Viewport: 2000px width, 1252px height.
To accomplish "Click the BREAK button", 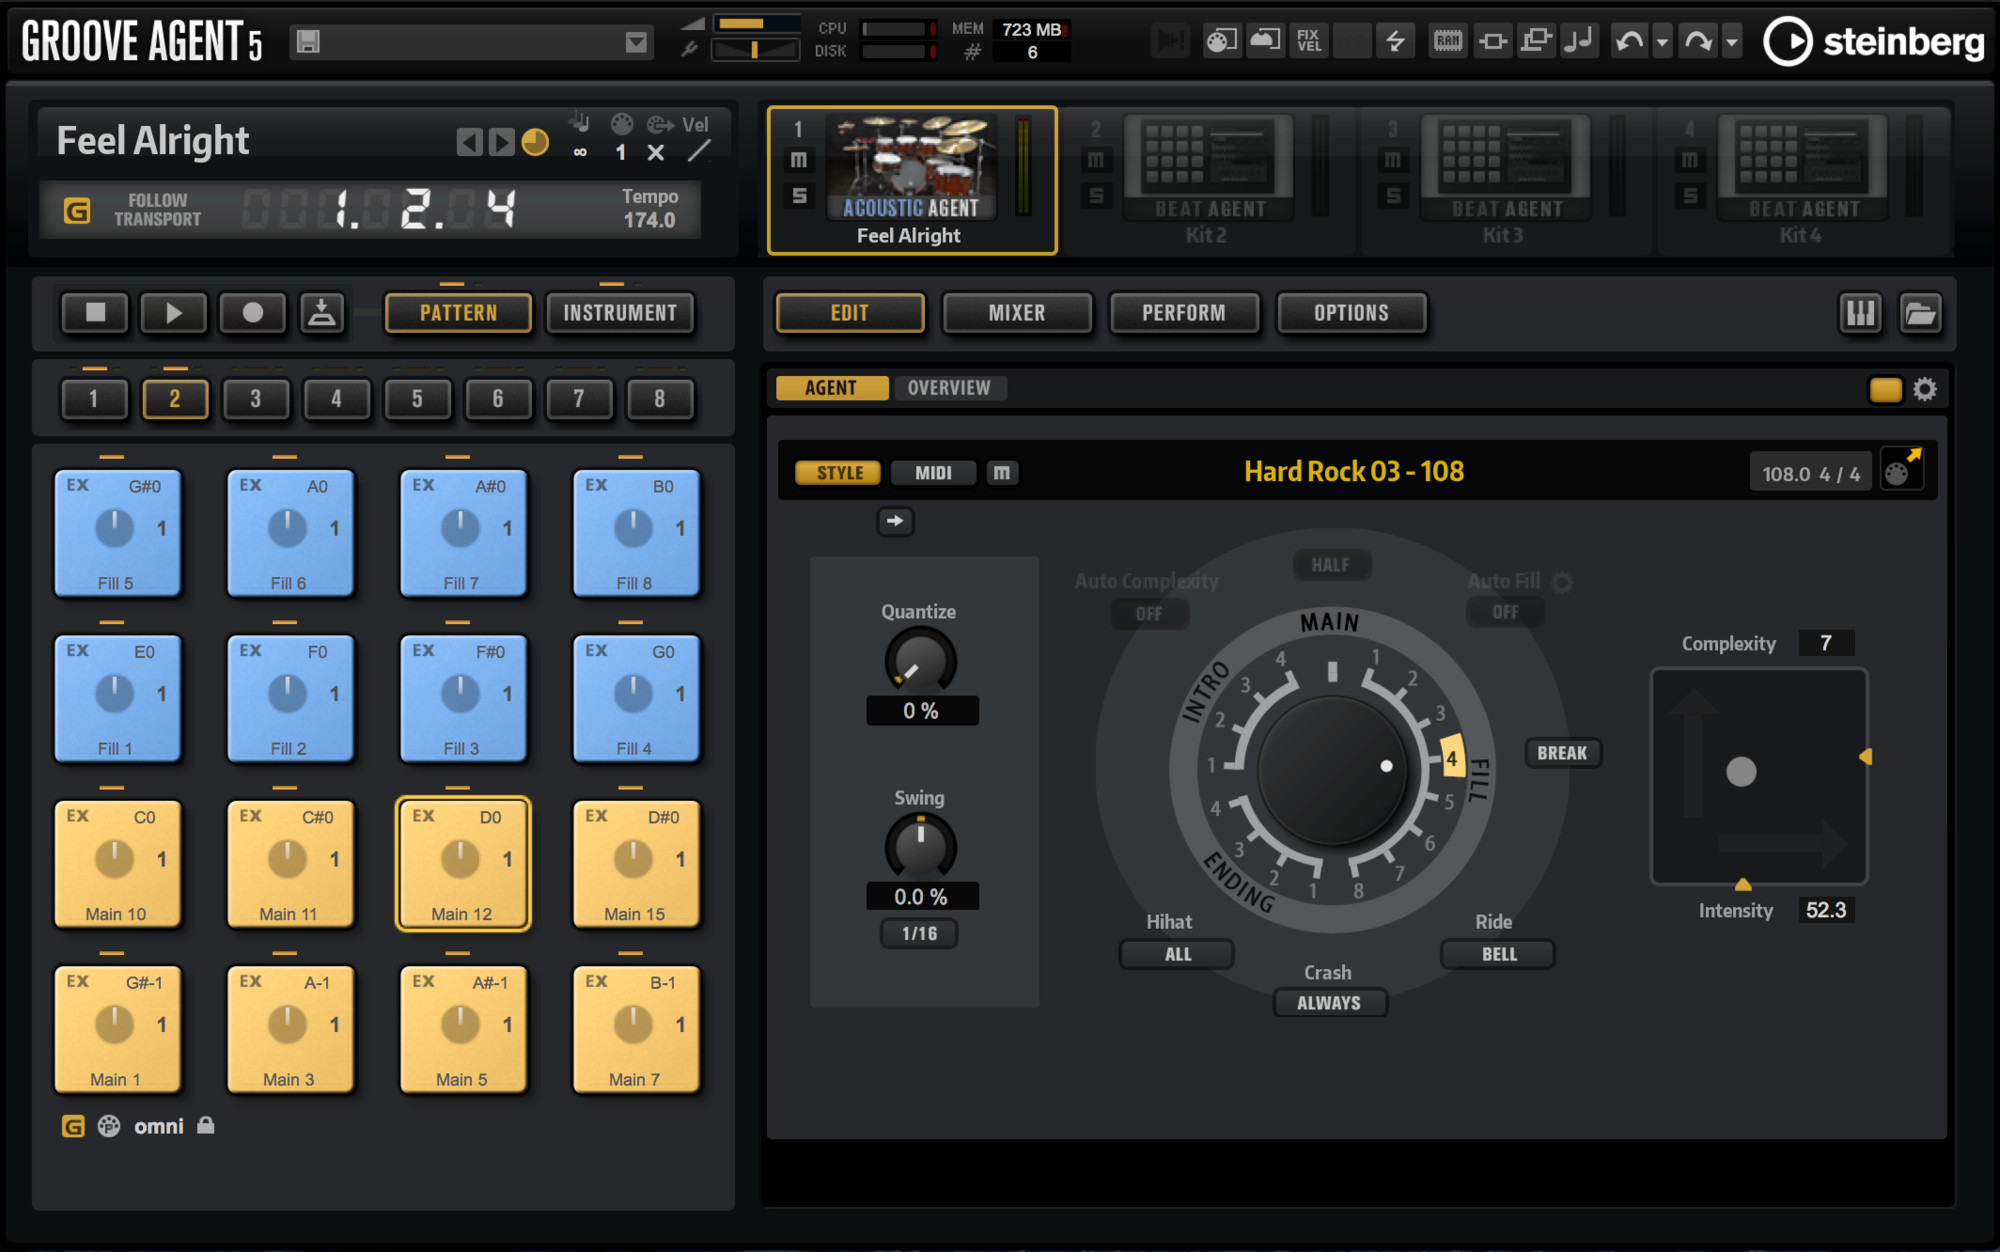I will [x=1562, y=753].
